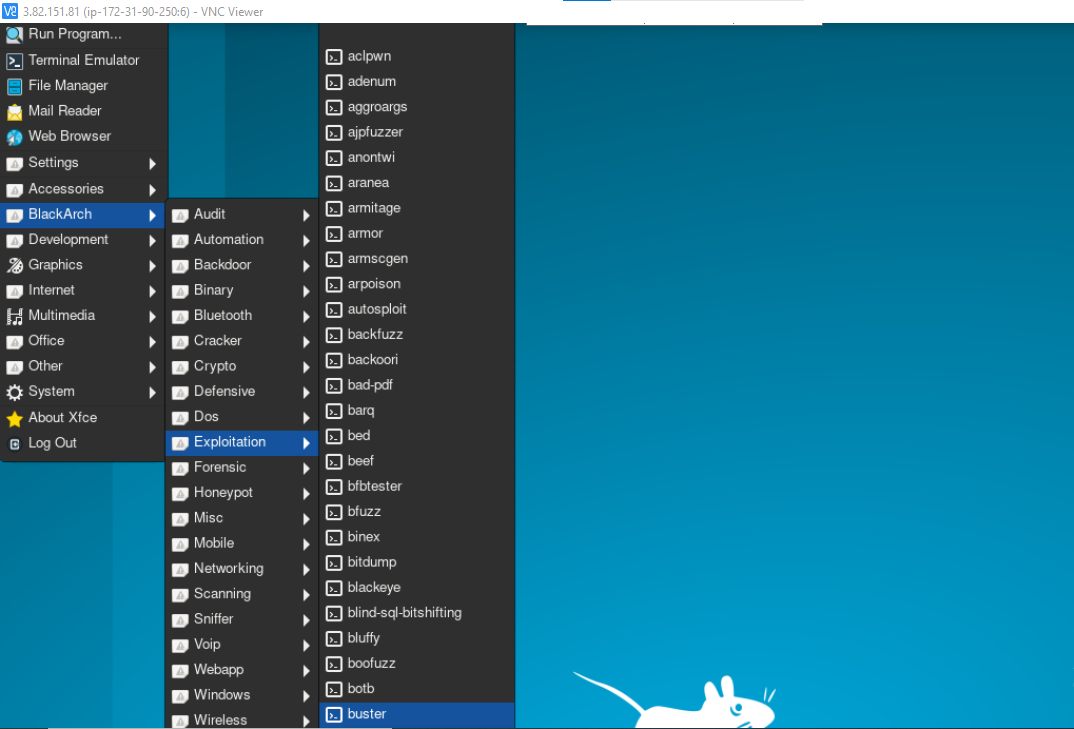Viewport: 1074px width, 729px height.
Task: Expand the Development submenu arrow
Action: (x=152, y=240)
